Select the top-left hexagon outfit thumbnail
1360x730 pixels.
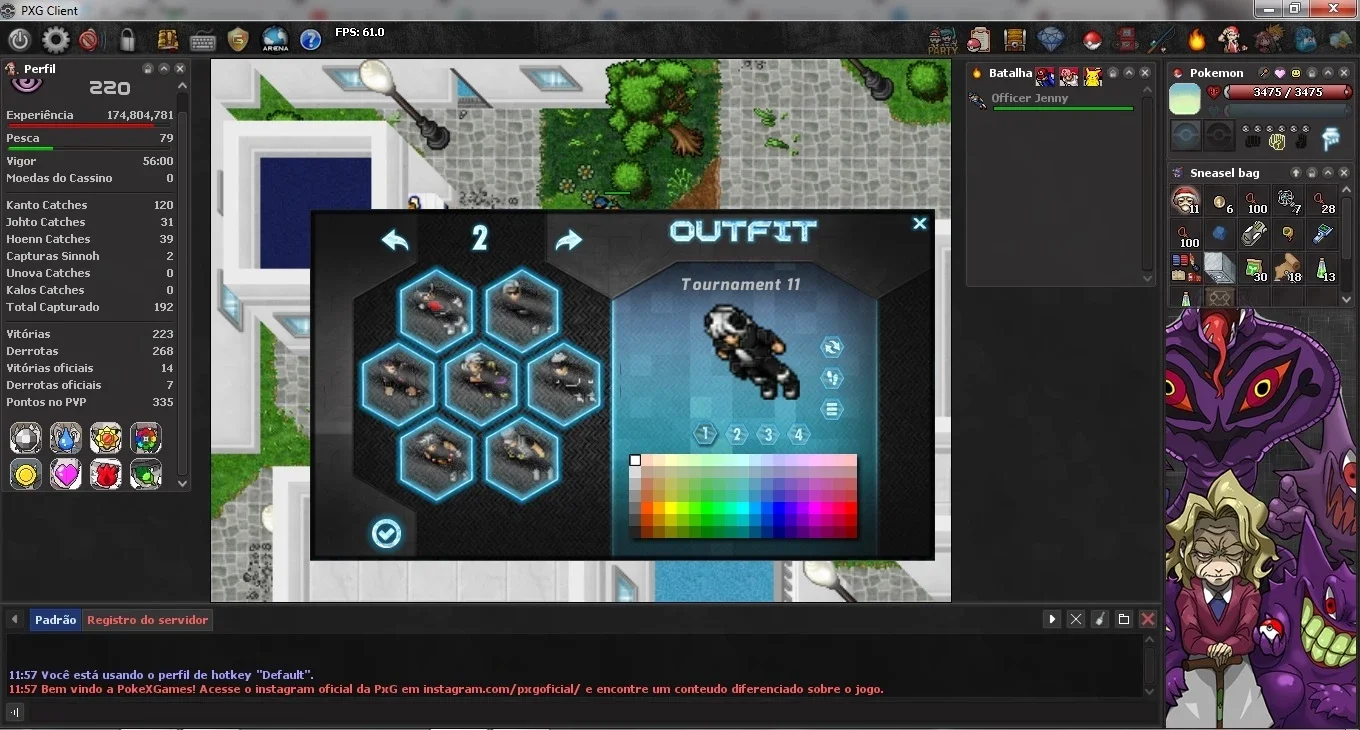click(x=436, y=310)
